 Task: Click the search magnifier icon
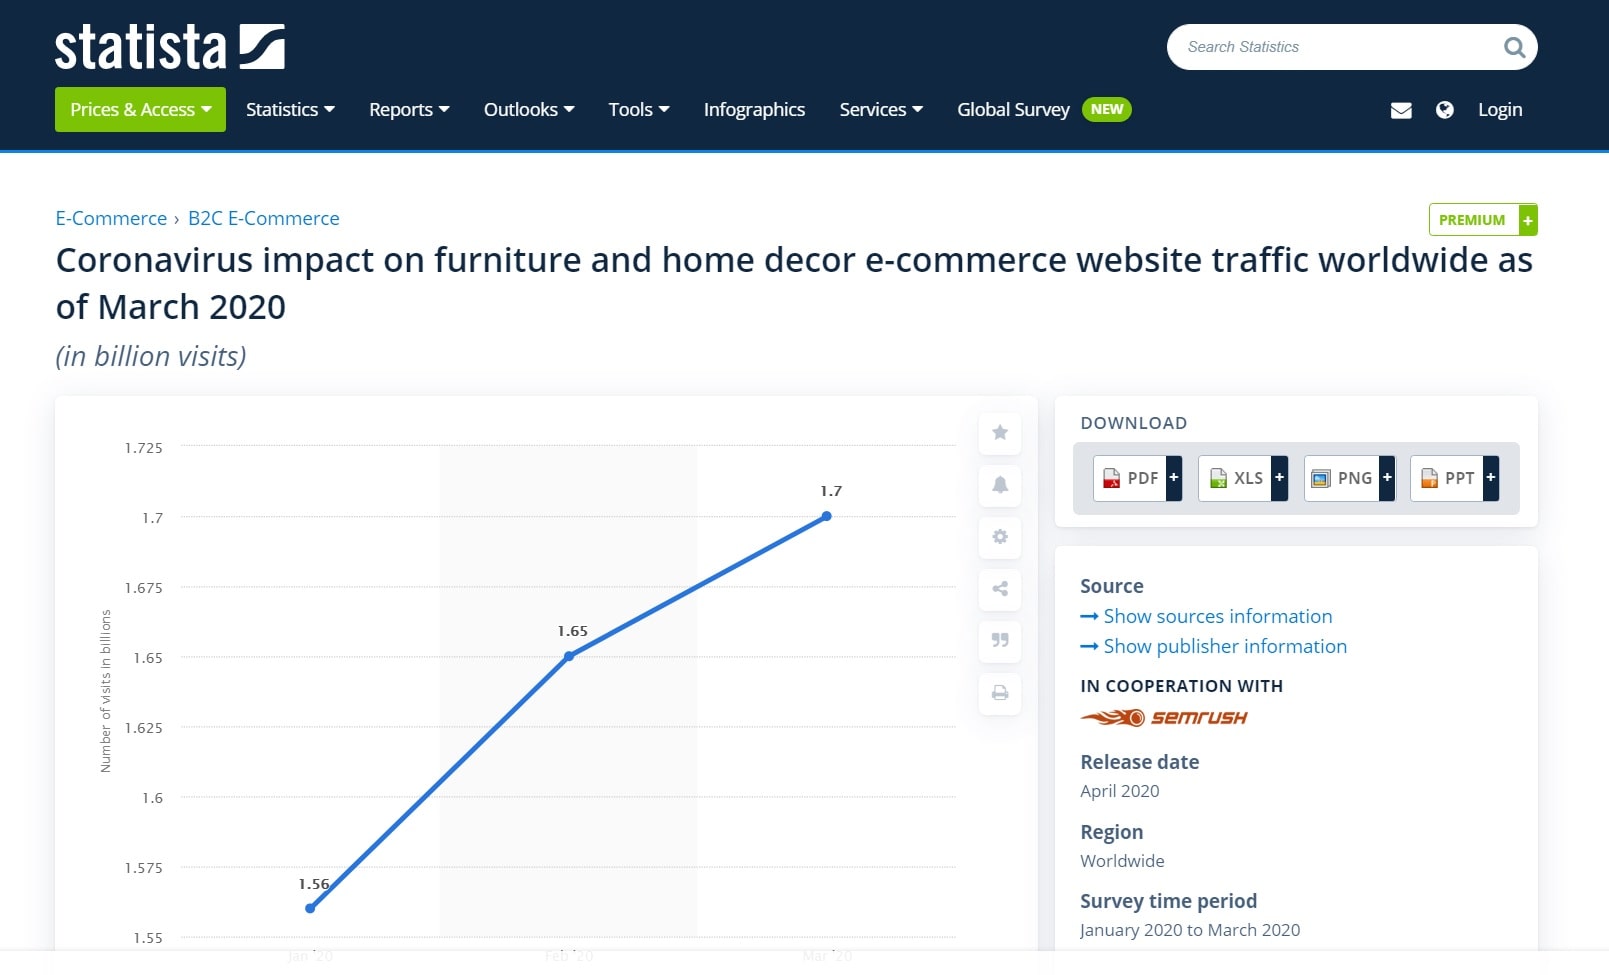click(1514, 46)
